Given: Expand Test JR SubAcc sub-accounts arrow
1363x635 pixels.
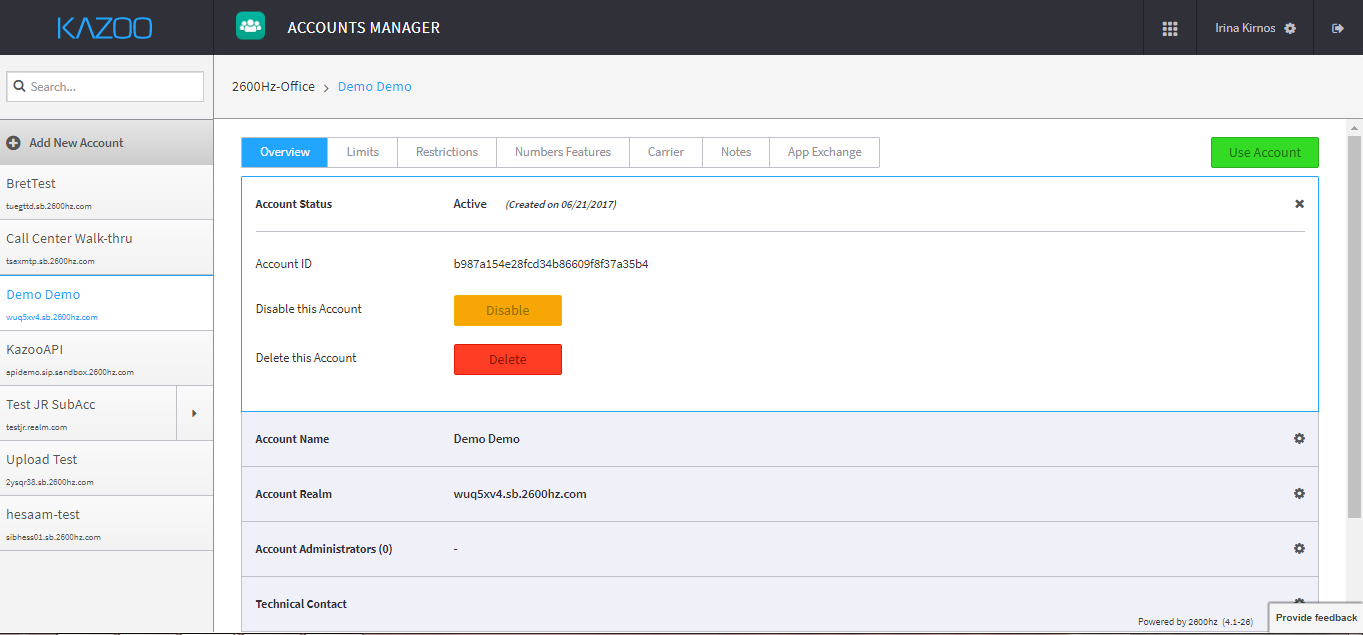Looking at the screenshot, I should (194, 413).
